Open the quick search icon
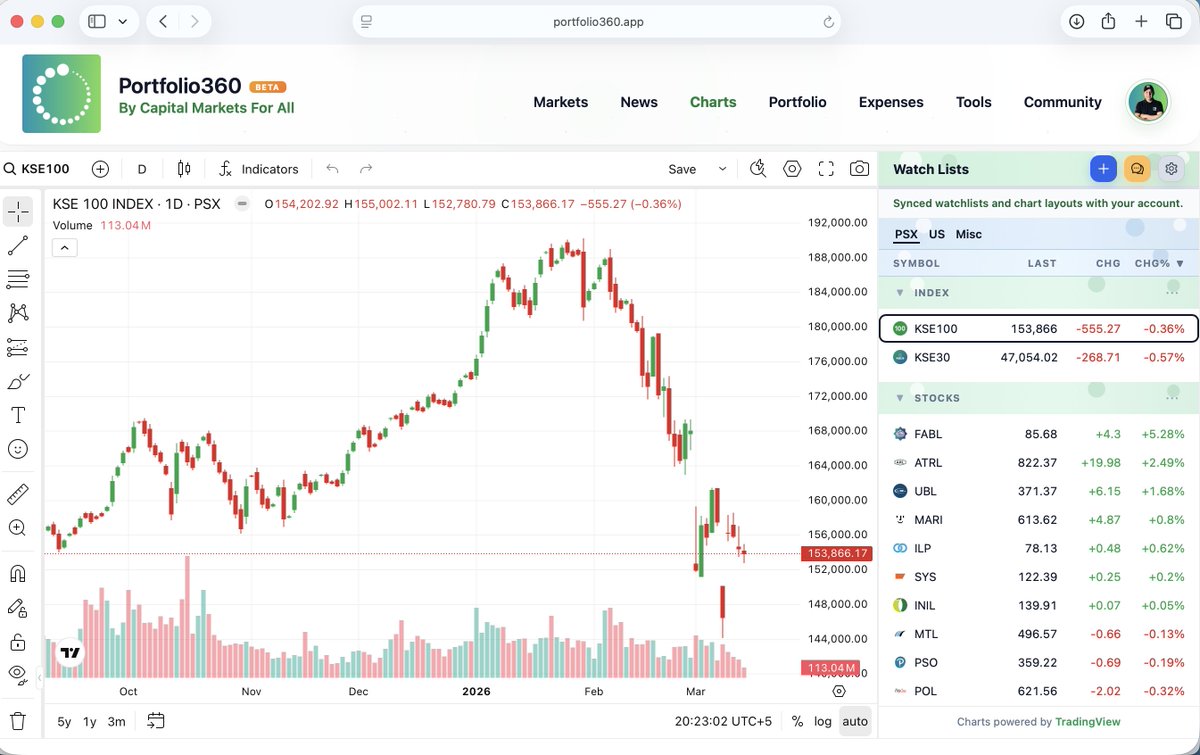Screen dimensions: 1200x755 758,169
